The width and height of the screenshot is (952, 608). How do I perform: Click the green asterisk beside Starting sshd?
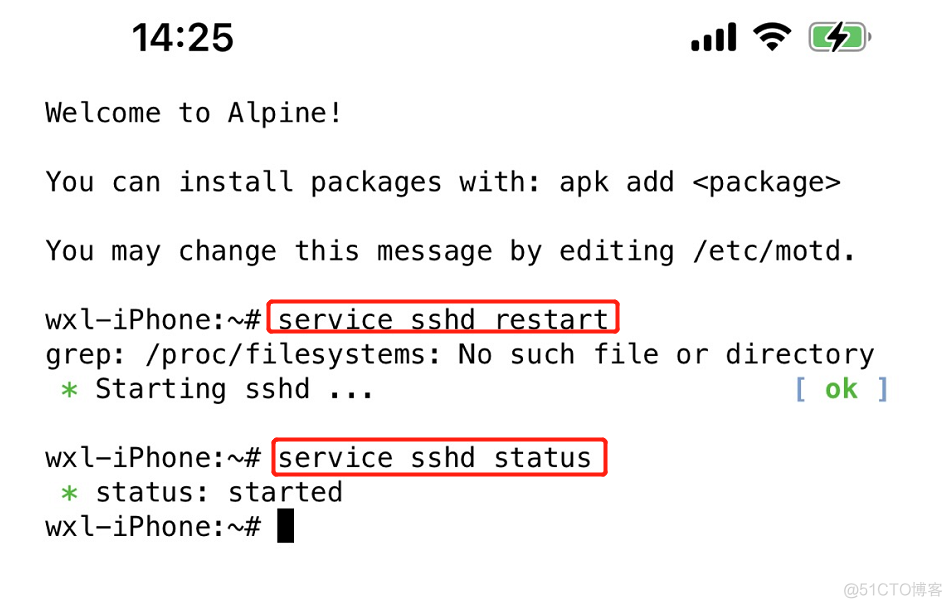point(70,390)
